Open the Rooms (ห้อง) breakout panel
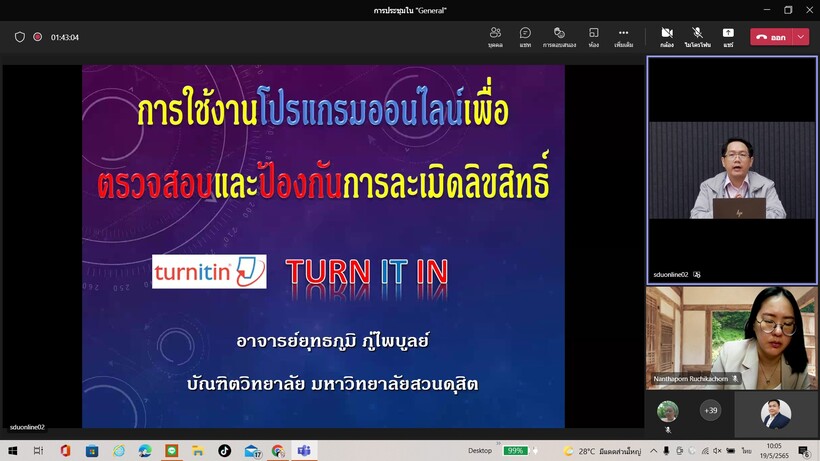This screenshot has width=820, height=461. pyautogui.click(x=594, y=37)
